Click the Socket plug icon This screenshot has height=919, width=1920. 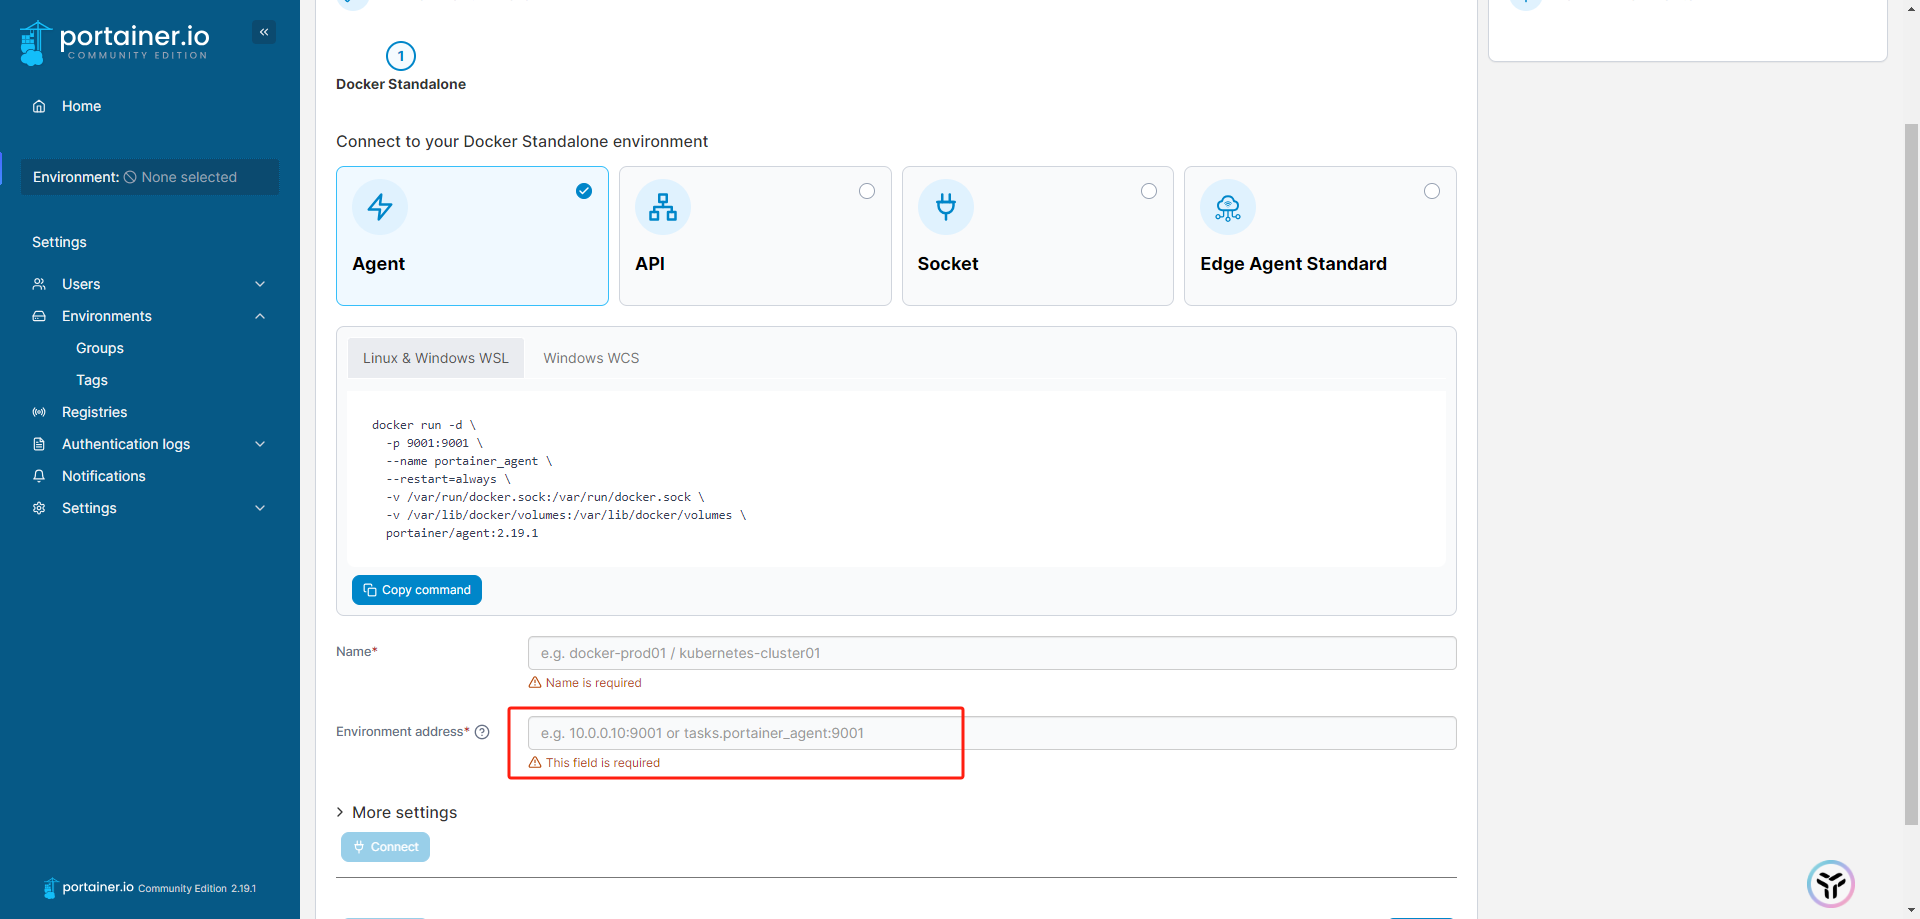pyautogui.click(x=946, y=207)
